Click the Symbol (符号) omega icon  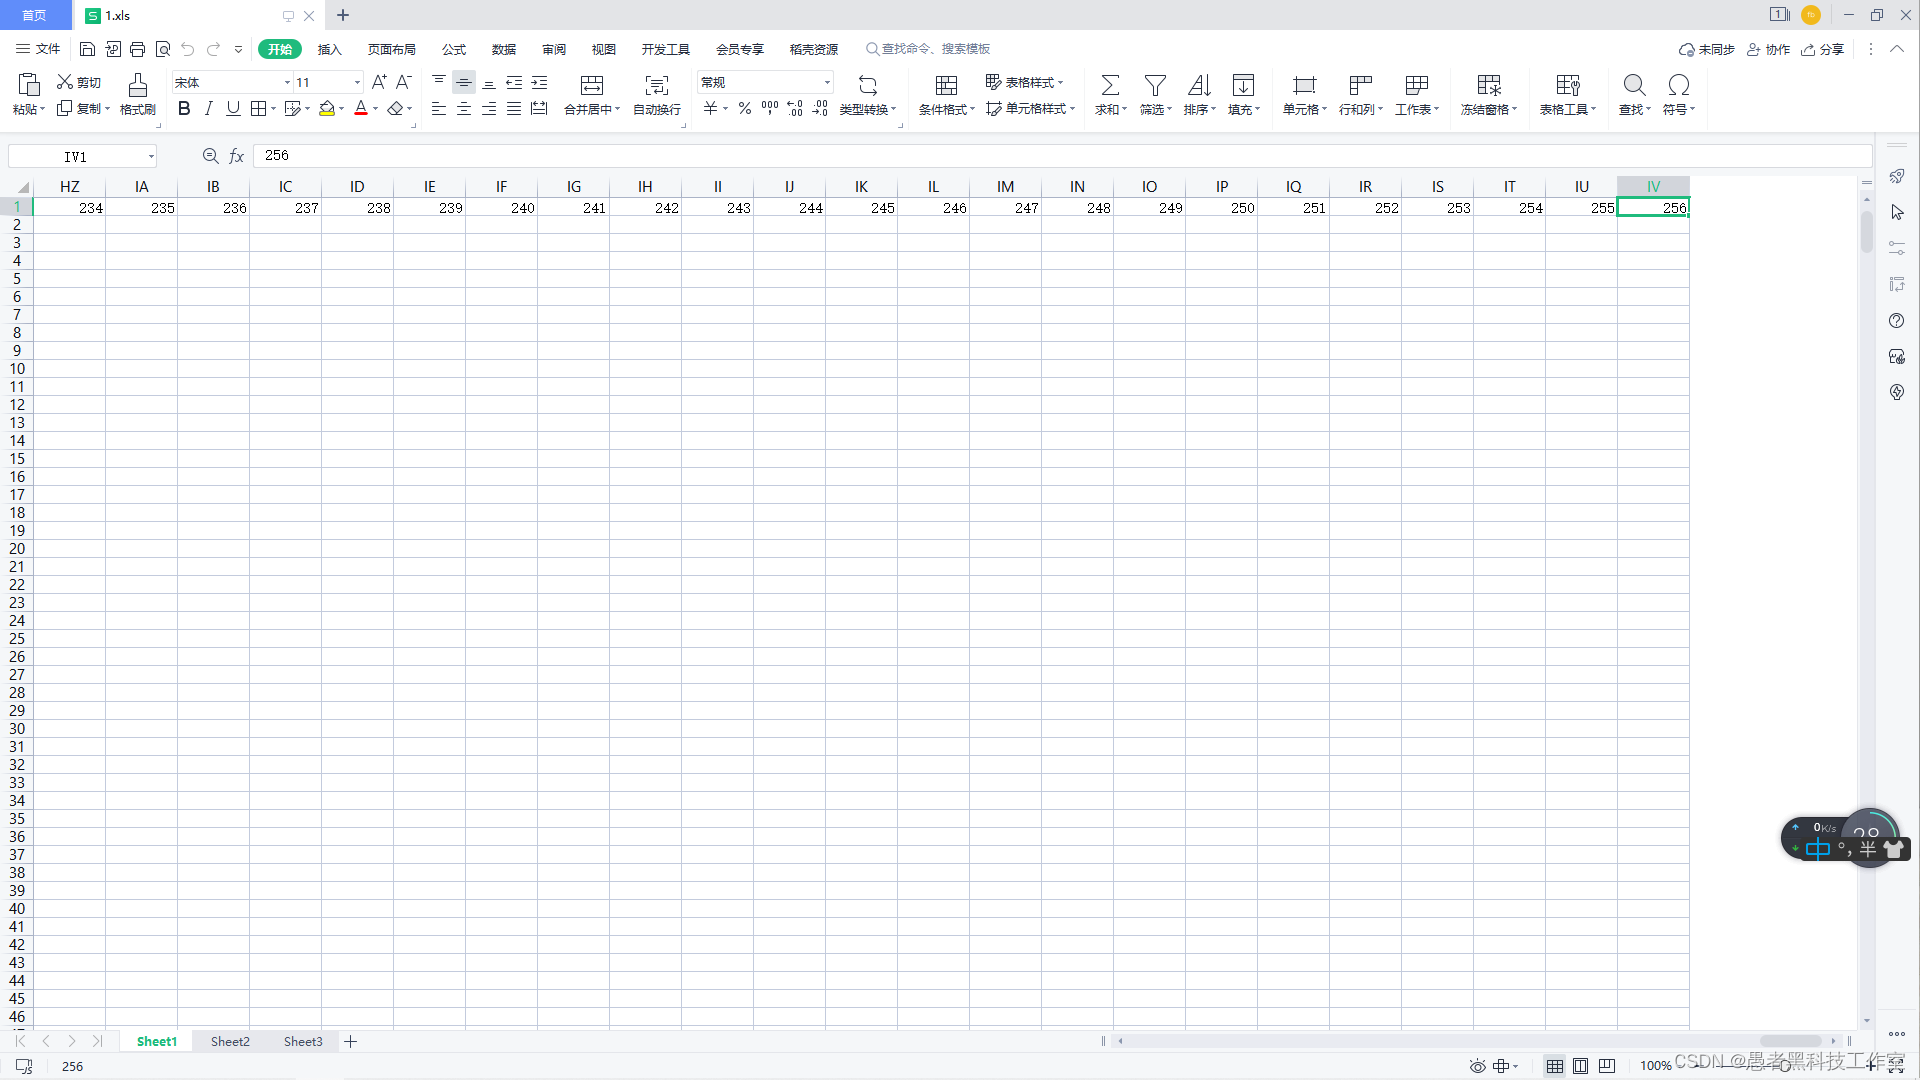click(x=1678, y=86)
